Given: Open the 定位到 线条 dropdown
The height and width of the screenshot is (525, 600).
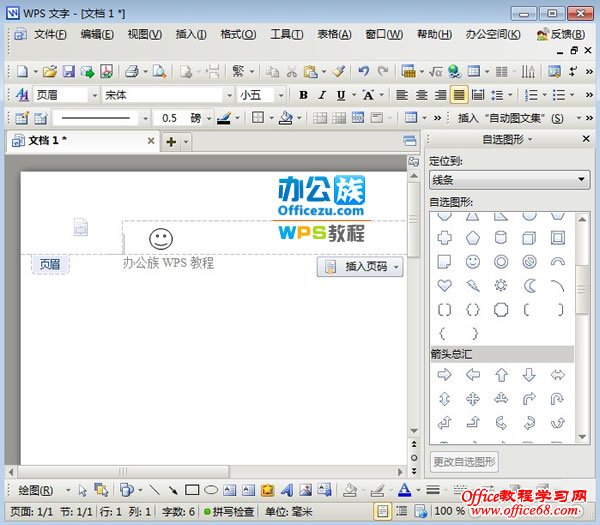Looking at the screenshot, I should coord(509,180).
